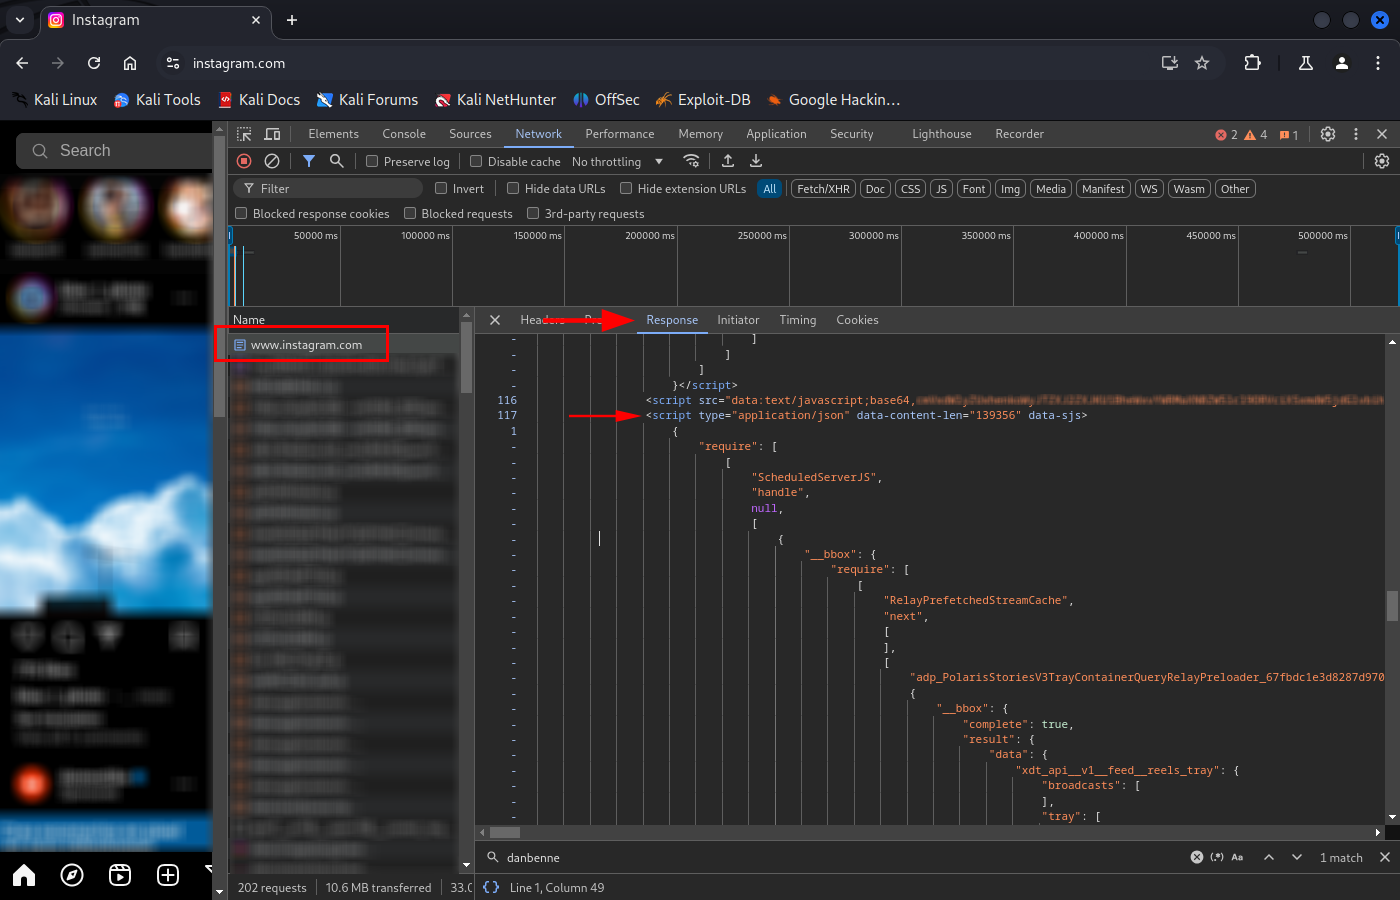Open Instagram Reels icon

pos(120,876)
